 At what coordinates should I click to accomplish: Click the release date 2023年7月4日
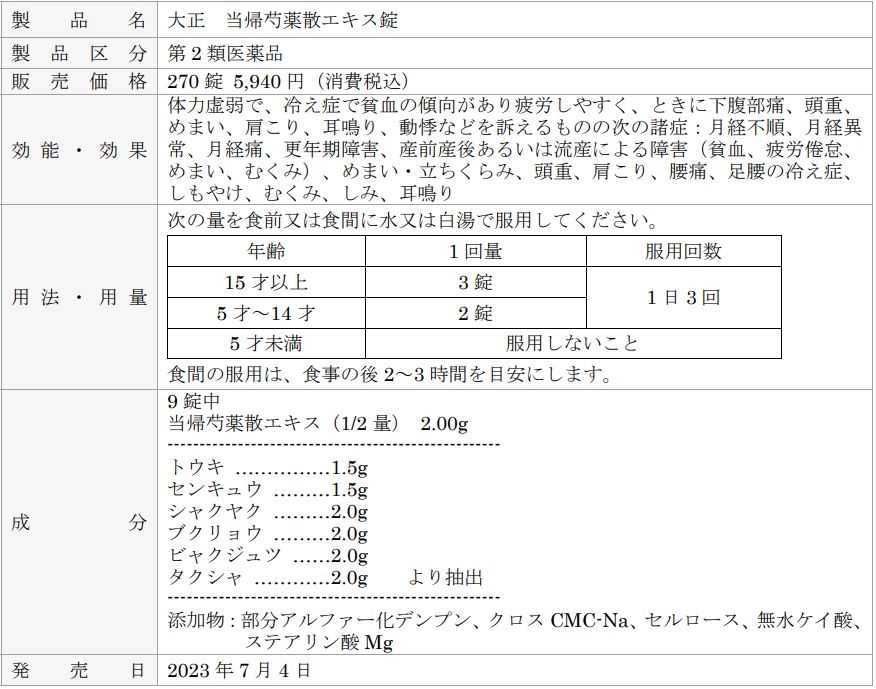coord(238,670)
